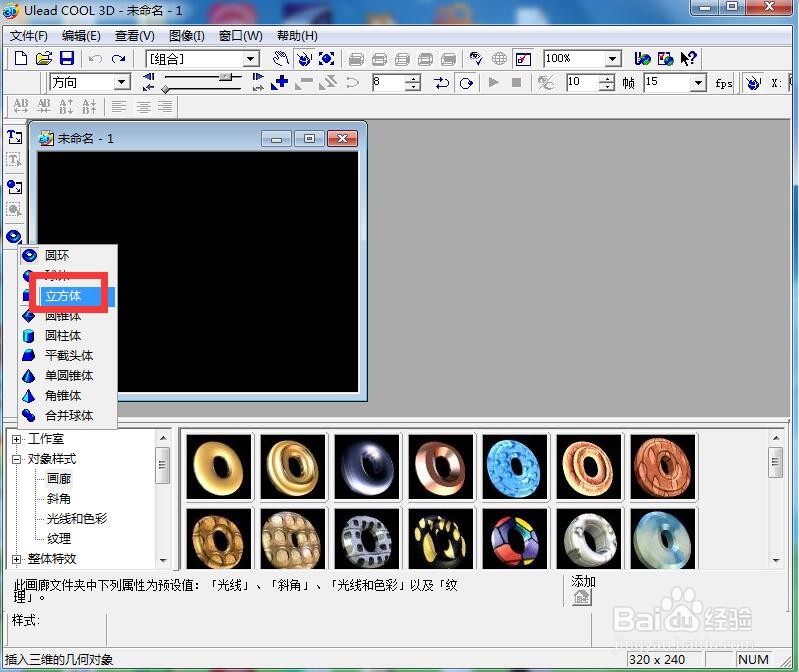Image resolution: width=799 pixels, height=672 pixels.
Task: Collapse the 对象样式 tree node
Action: pos(16,459)
